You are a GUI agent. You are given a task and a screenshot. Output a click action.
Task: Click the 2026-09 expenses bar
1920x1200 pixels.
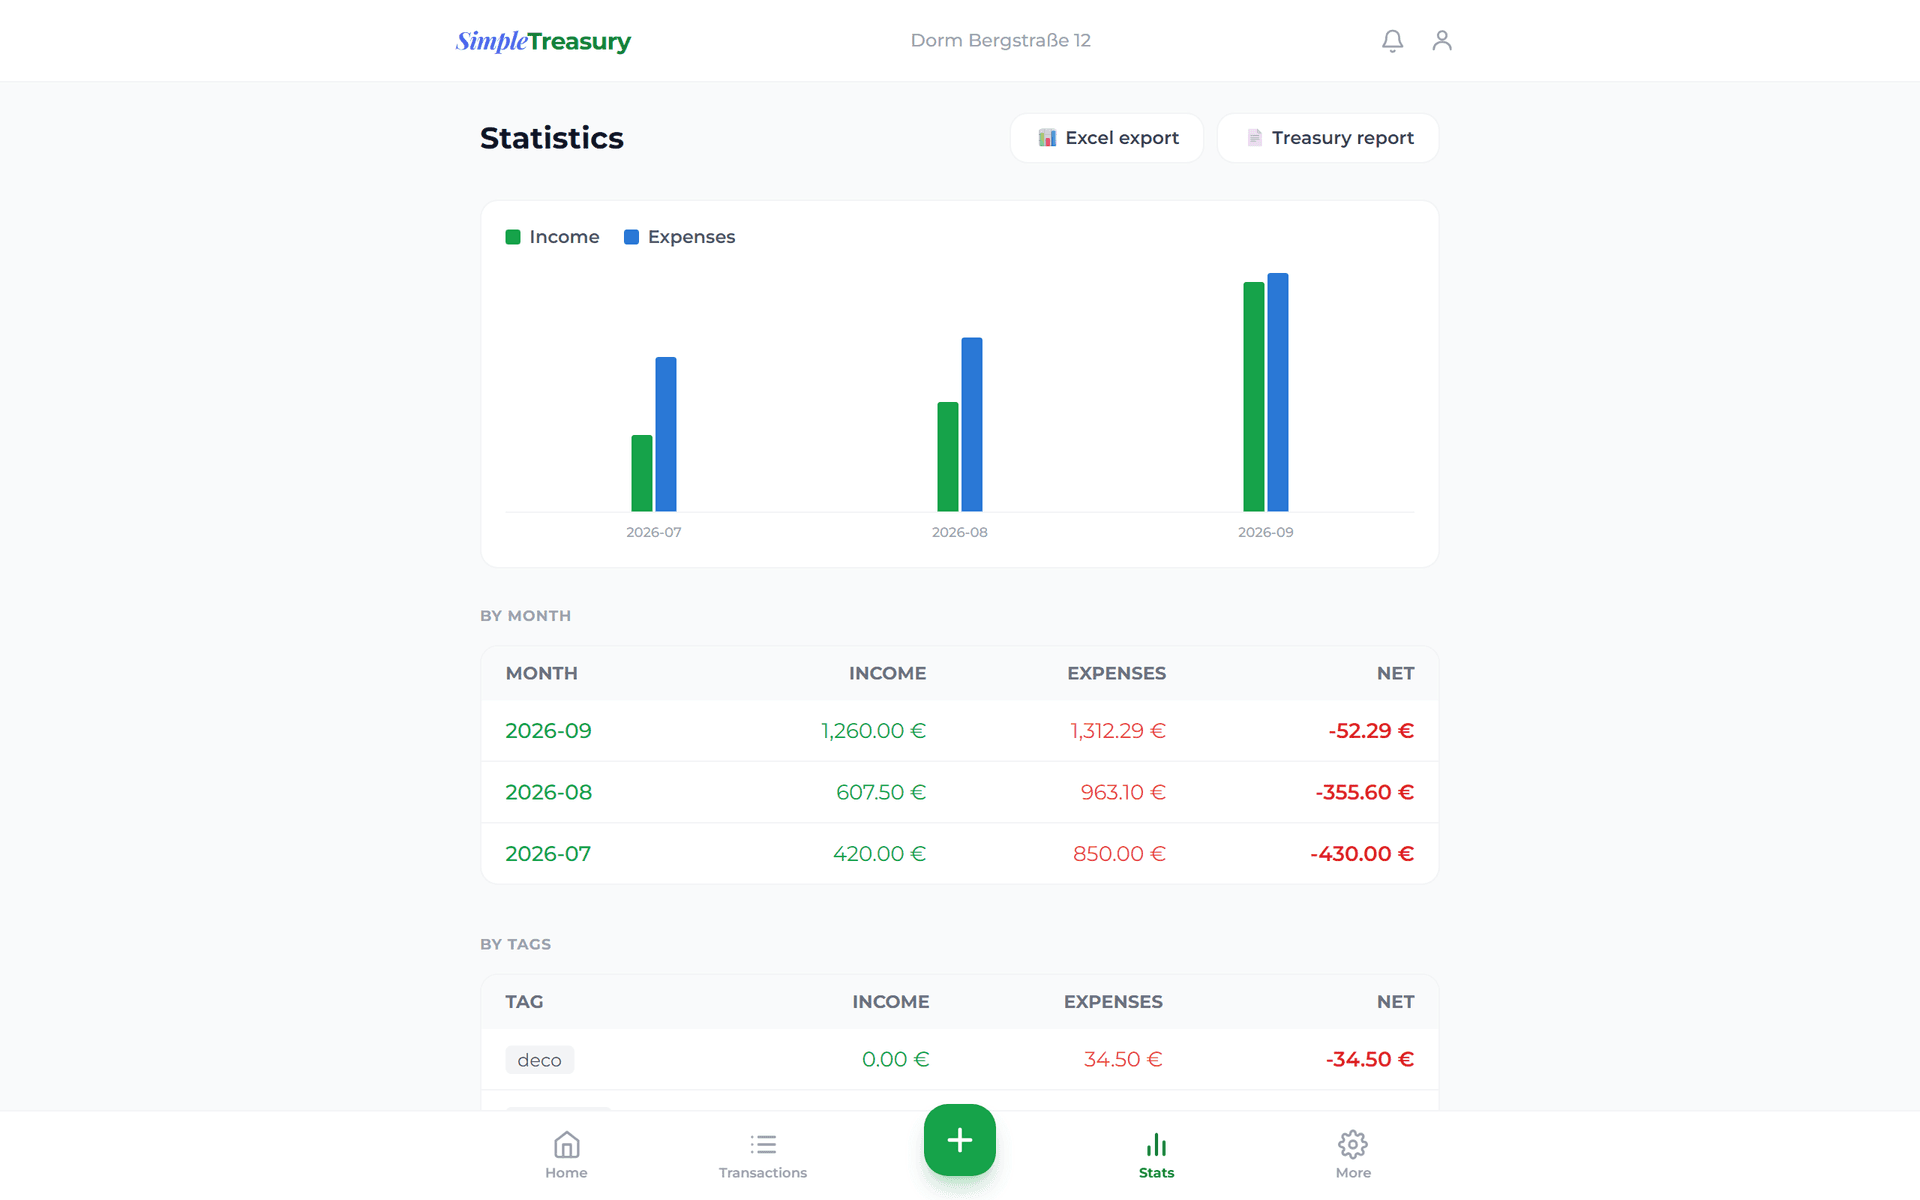1278,392
